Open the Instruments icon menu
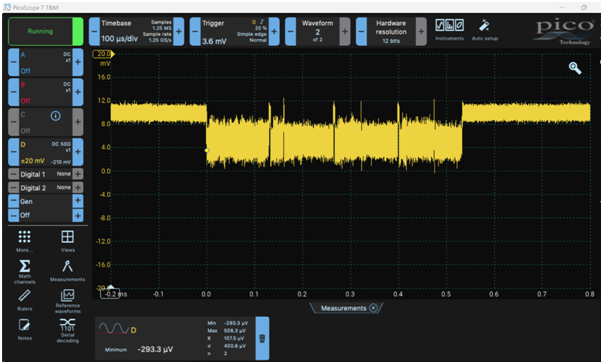This screenshot has width=603, height=364. [449, 26]
